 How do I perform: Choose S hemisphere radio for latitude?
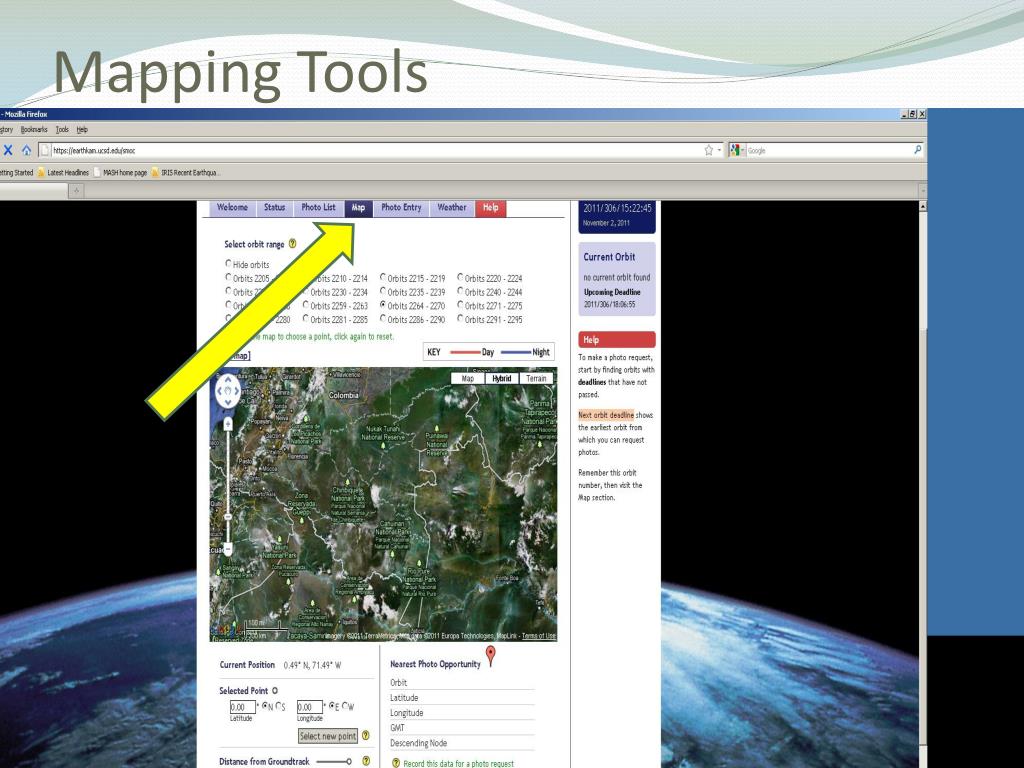[x=278, y=706]
